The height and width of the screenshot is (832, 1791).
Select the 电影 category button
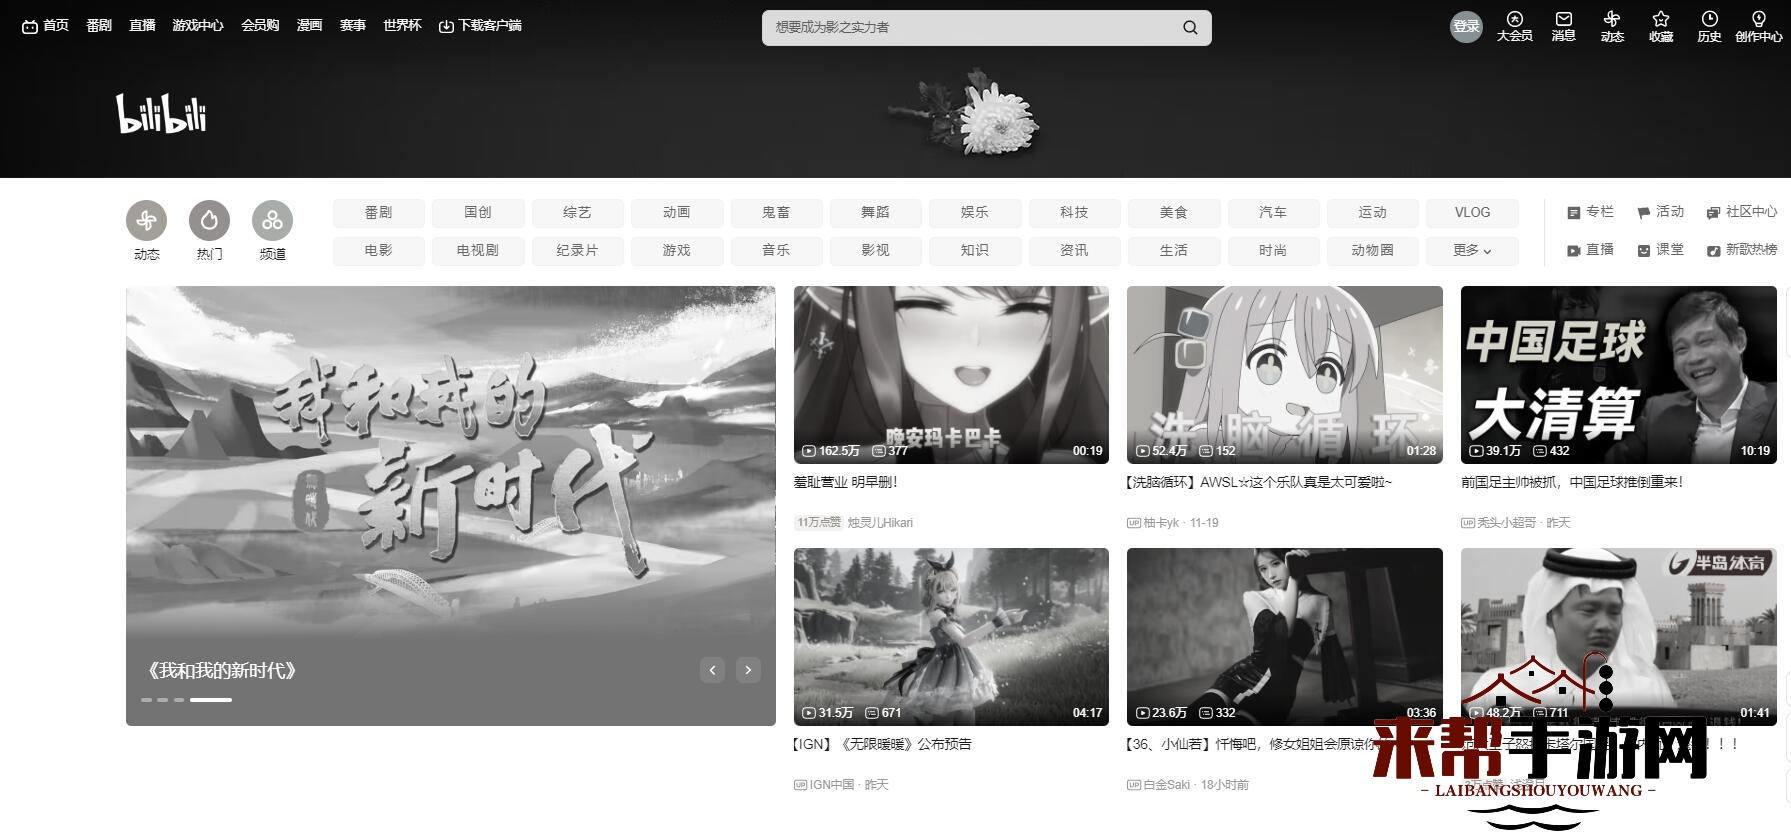[x=379, y=250]
